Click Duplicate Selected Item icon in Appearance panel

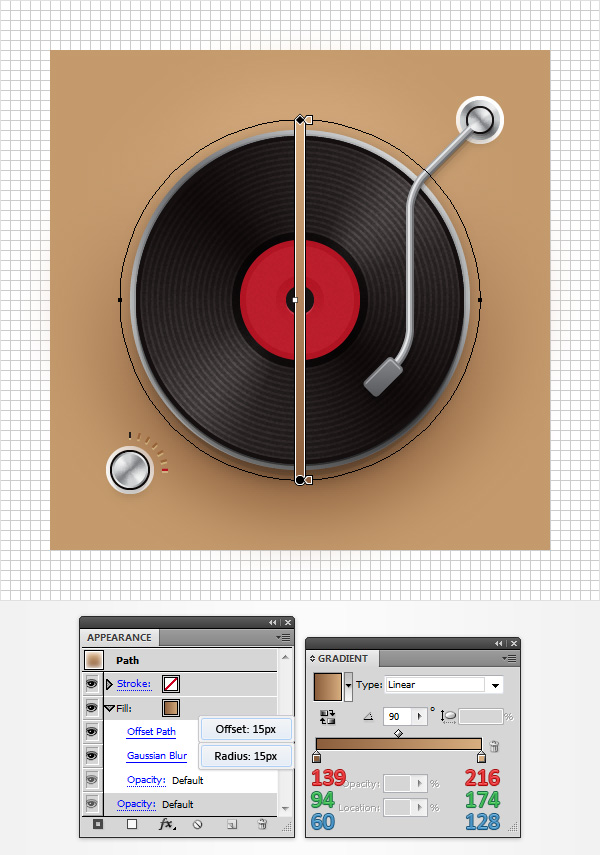232,824
